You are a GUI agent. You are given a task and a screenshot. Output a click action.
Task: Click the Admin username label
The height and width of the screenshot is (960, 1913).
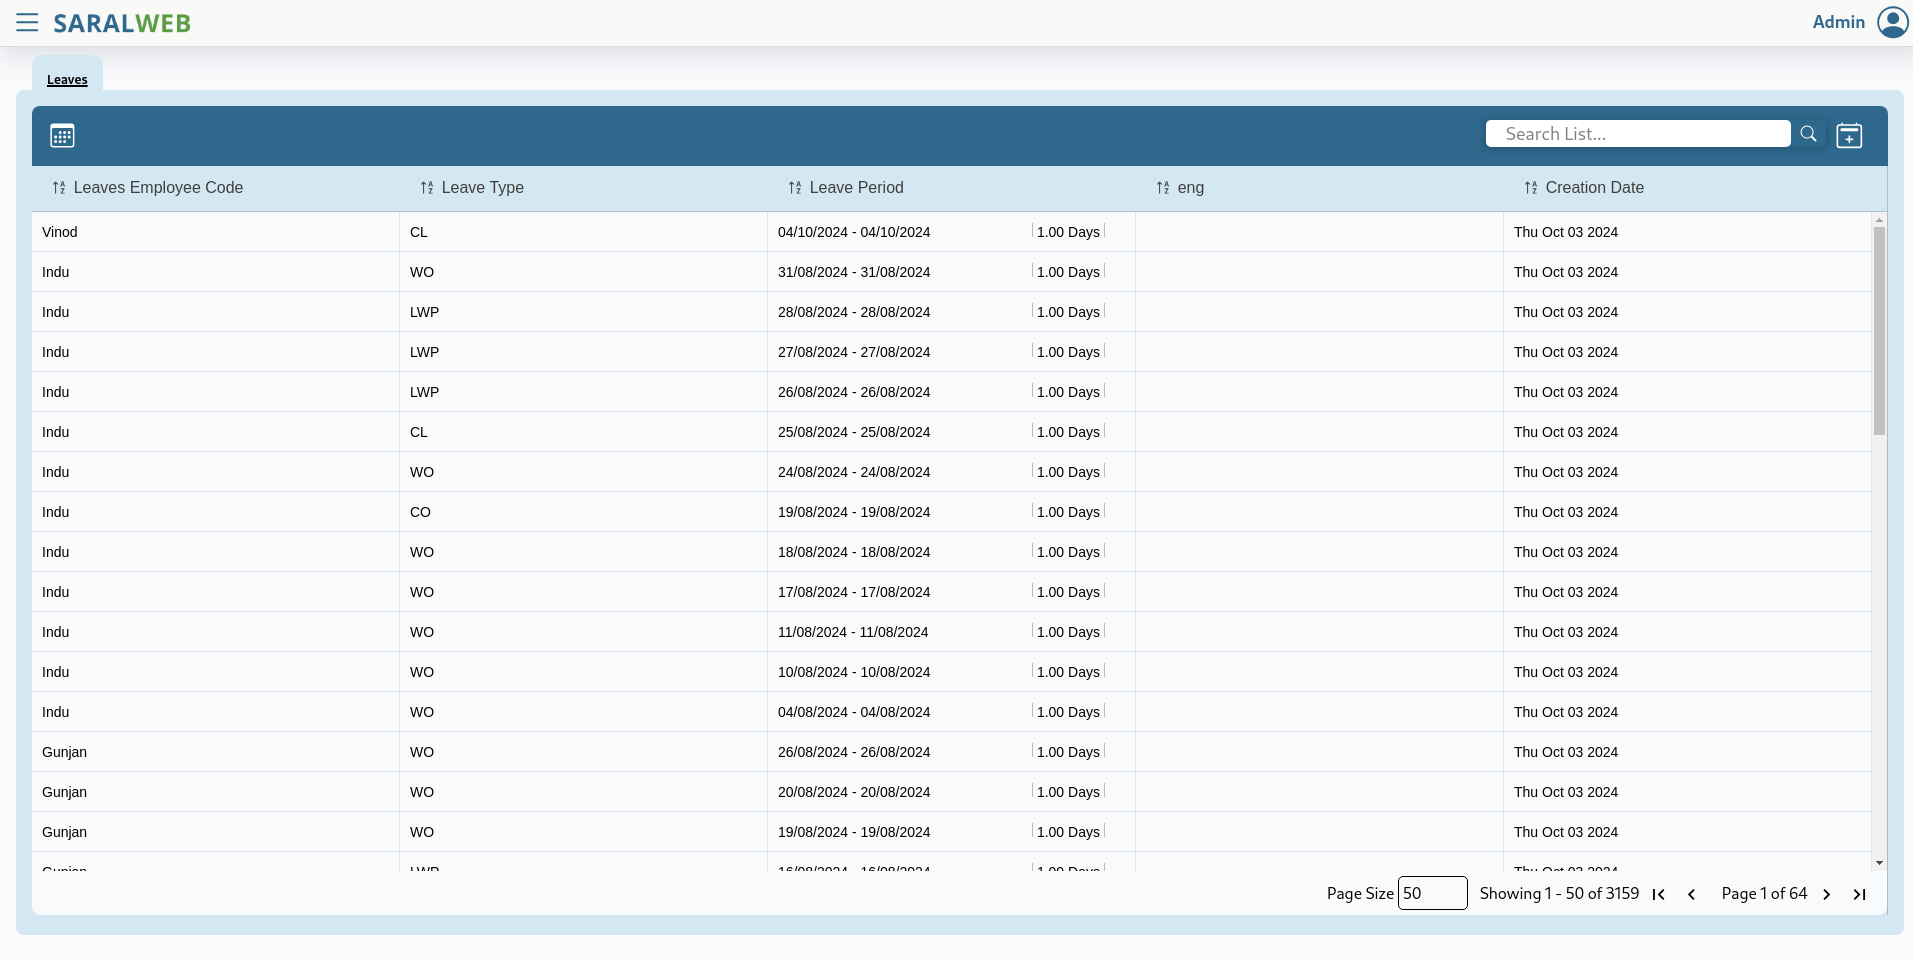[1838, 22]
